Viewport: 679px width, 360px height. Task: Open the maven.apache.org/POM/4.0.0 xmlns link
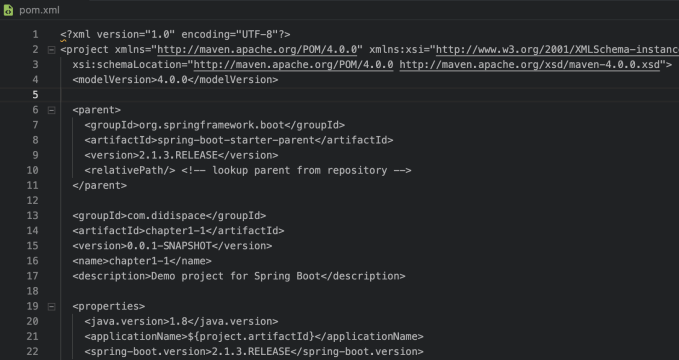tap(257, 49)
